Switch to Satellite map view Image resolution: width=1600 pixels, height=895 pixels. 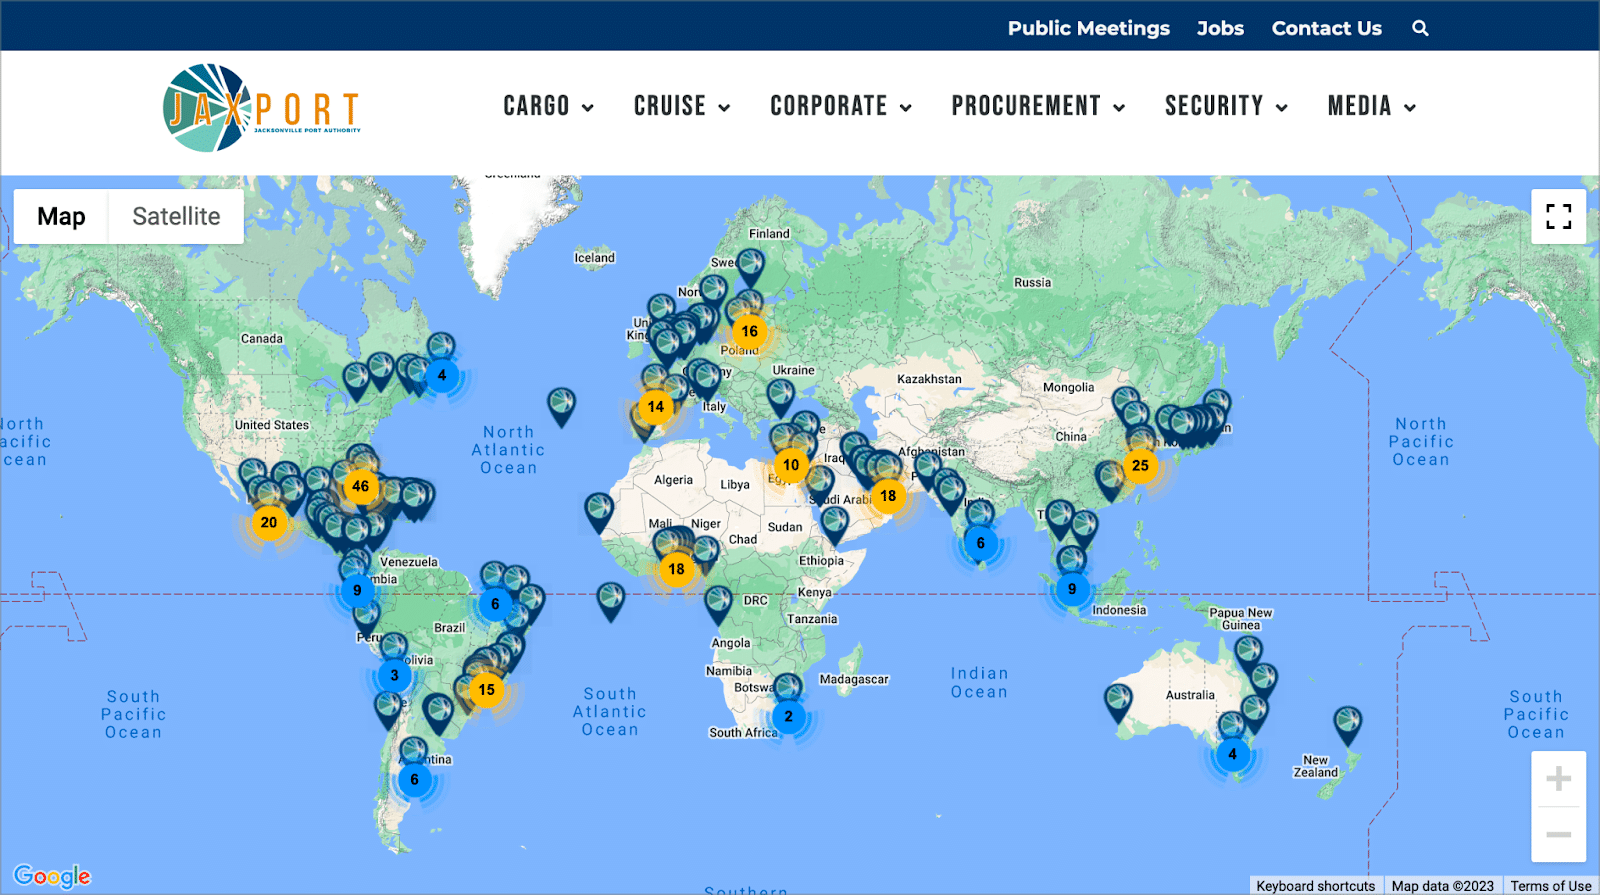click(x=176, y=216)
